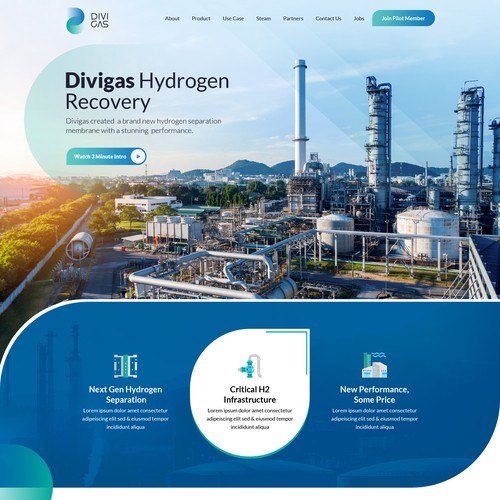Click the Watch 3 Minute Intro button
500x500 pixels.
pos(106,156)
